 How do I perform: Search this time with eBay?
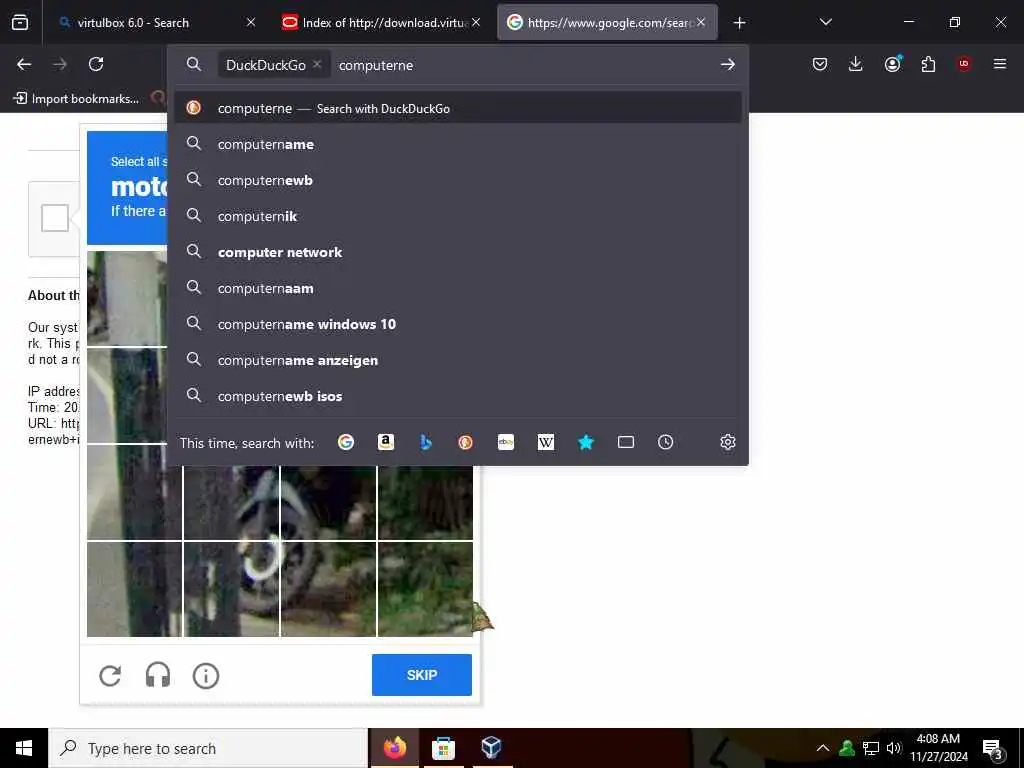click(x=505, y=442)
